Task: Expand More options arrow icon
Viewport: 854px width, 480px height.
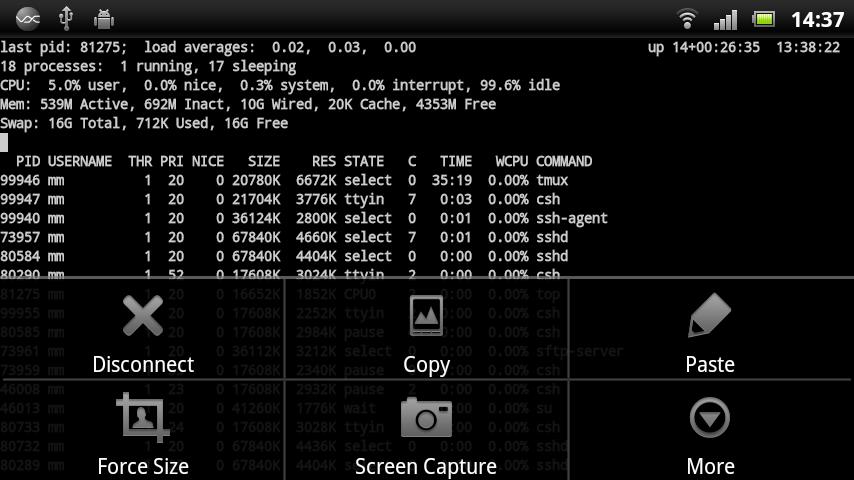Action: pyautogui.click(x=710, y=418)
